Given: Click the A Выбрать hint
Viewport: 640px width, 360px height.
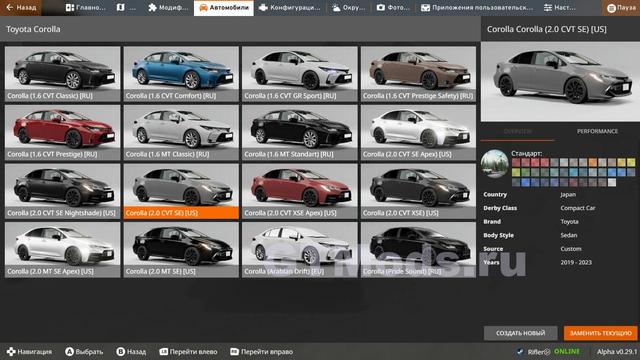Looking at the screenshot, I should pyautogui.click(x=84, y=352).
